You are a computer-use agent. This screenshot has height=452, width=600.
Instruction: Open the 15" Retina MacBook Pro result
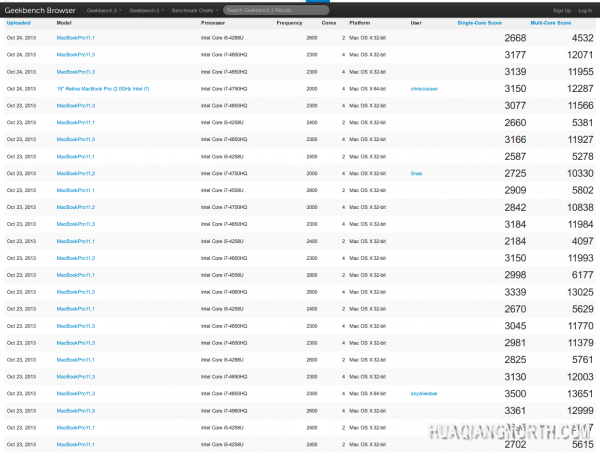(x=103, y=89)
